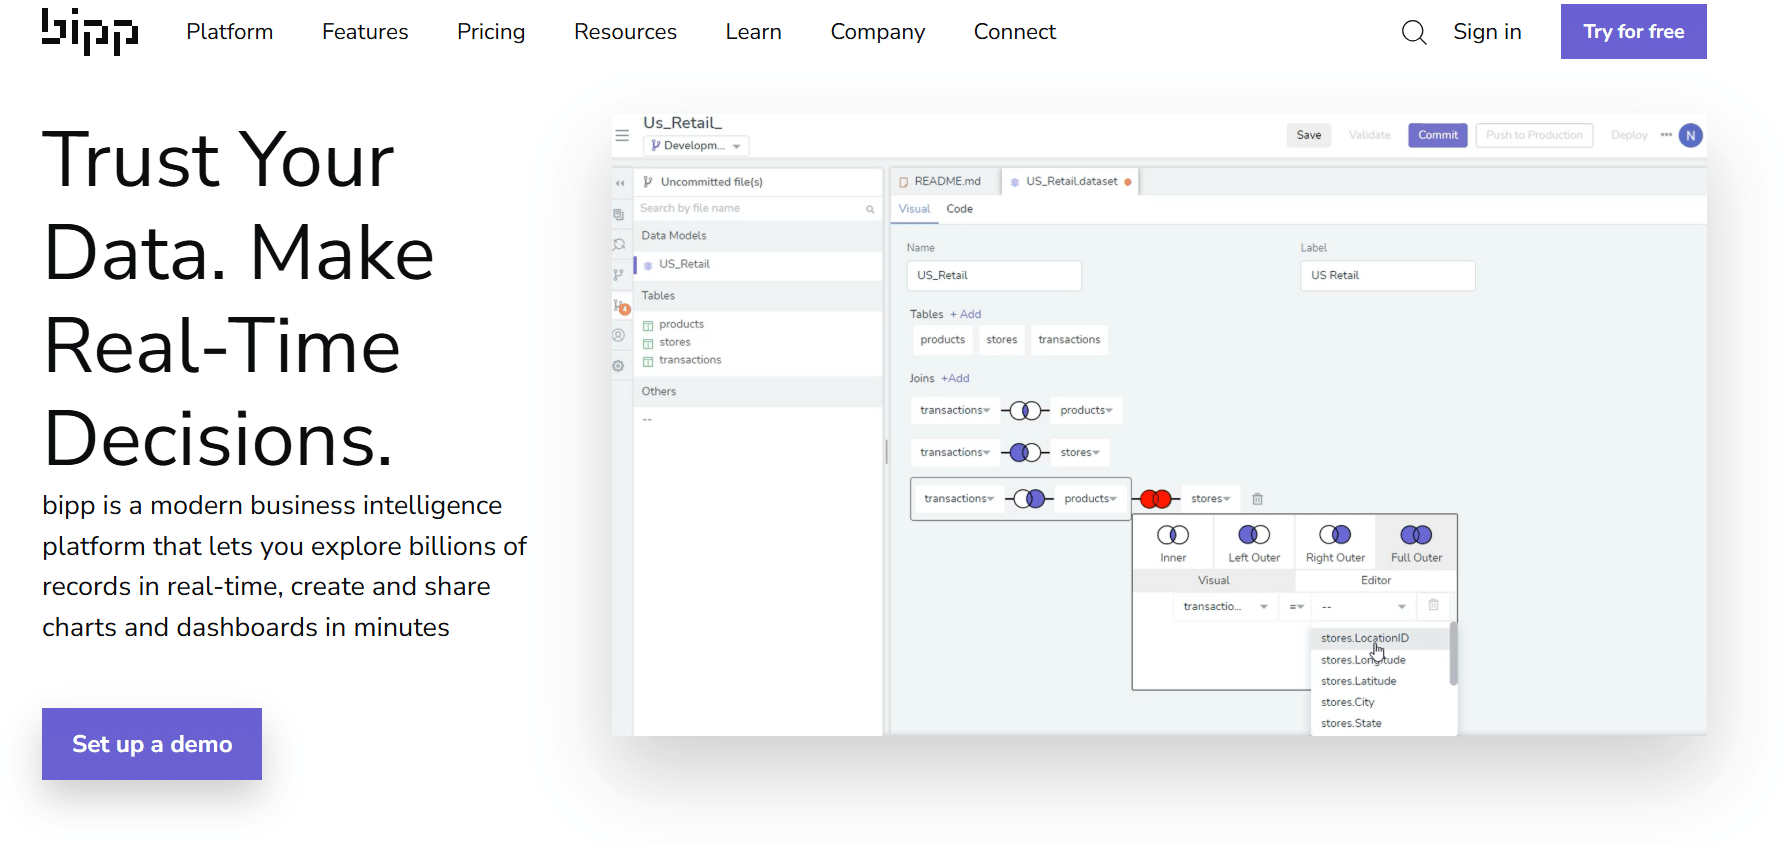Open the branch icon in sidebar
The height and width of the screenshot is (845, 1784).
click(619, 274)
